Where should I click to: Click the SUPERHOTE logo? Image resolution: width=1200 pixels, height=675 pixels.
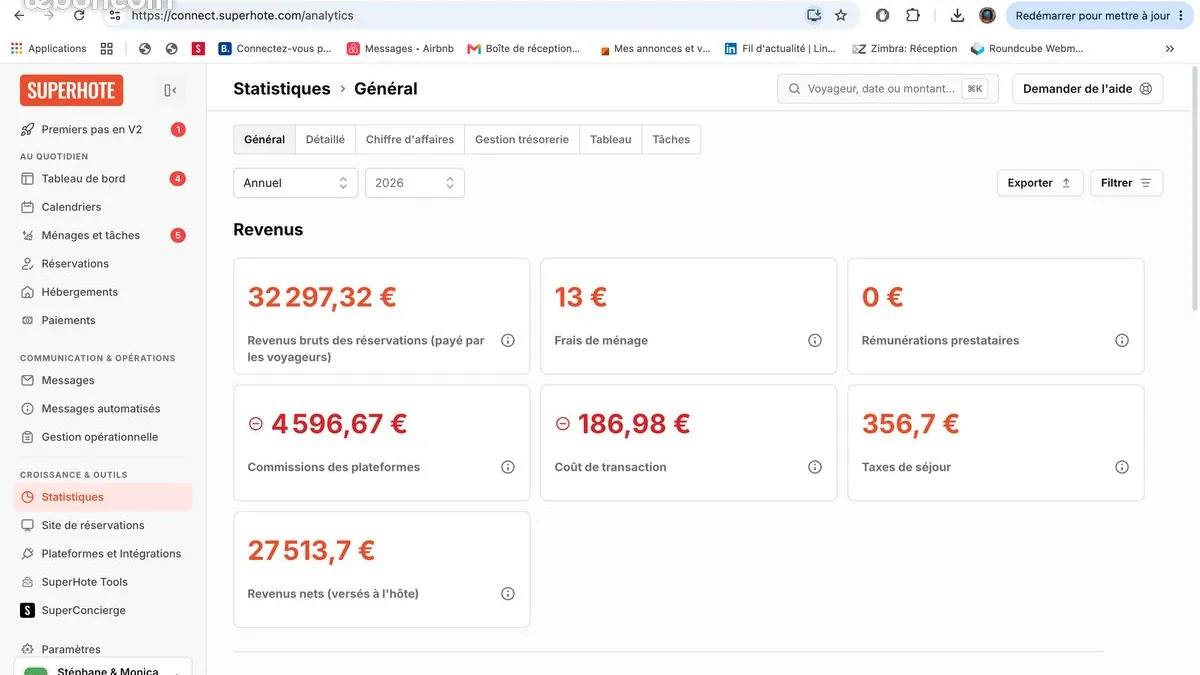pyautogui.click(x=71, y=90)
